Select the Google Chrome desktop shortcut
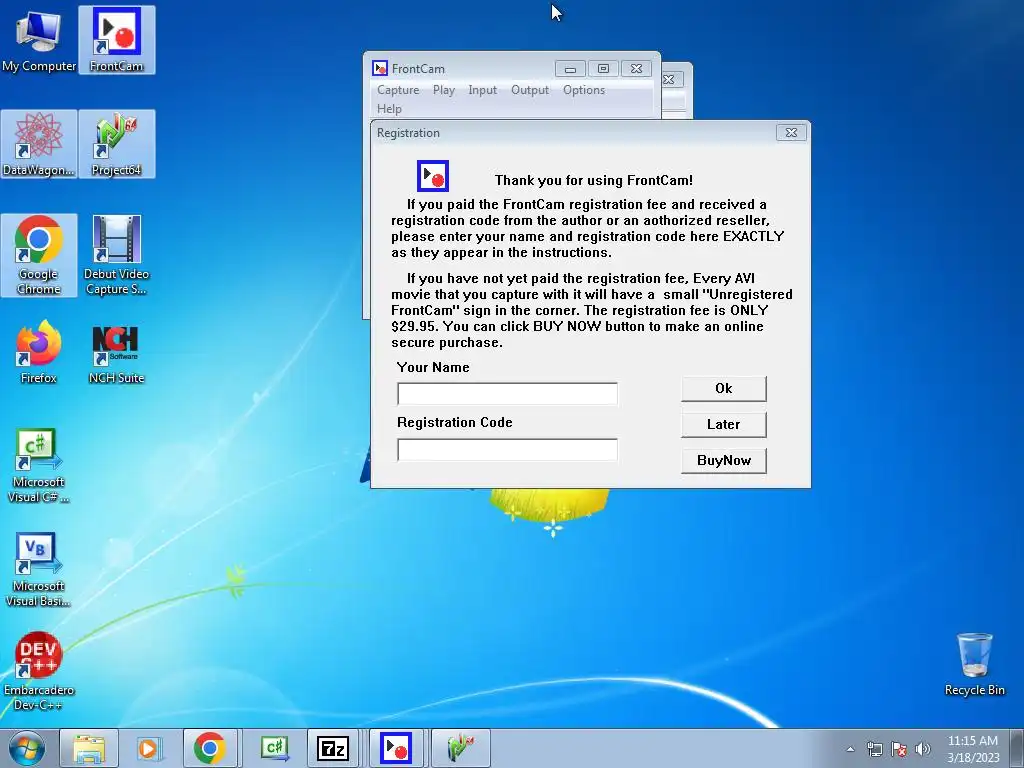This screenshot has width=1024, height=768. (39, 255)
